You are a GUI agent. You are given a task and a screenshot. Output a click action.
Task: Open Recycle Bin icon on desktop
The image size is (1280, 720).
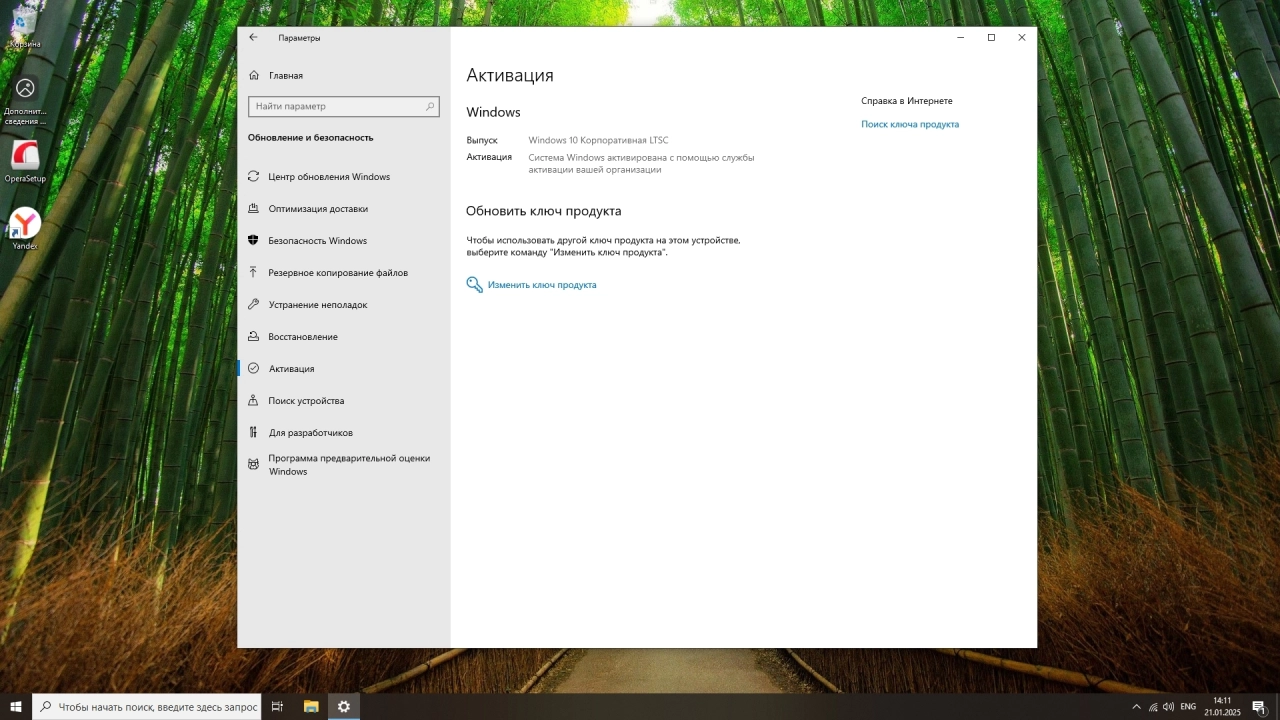[24, 24]
